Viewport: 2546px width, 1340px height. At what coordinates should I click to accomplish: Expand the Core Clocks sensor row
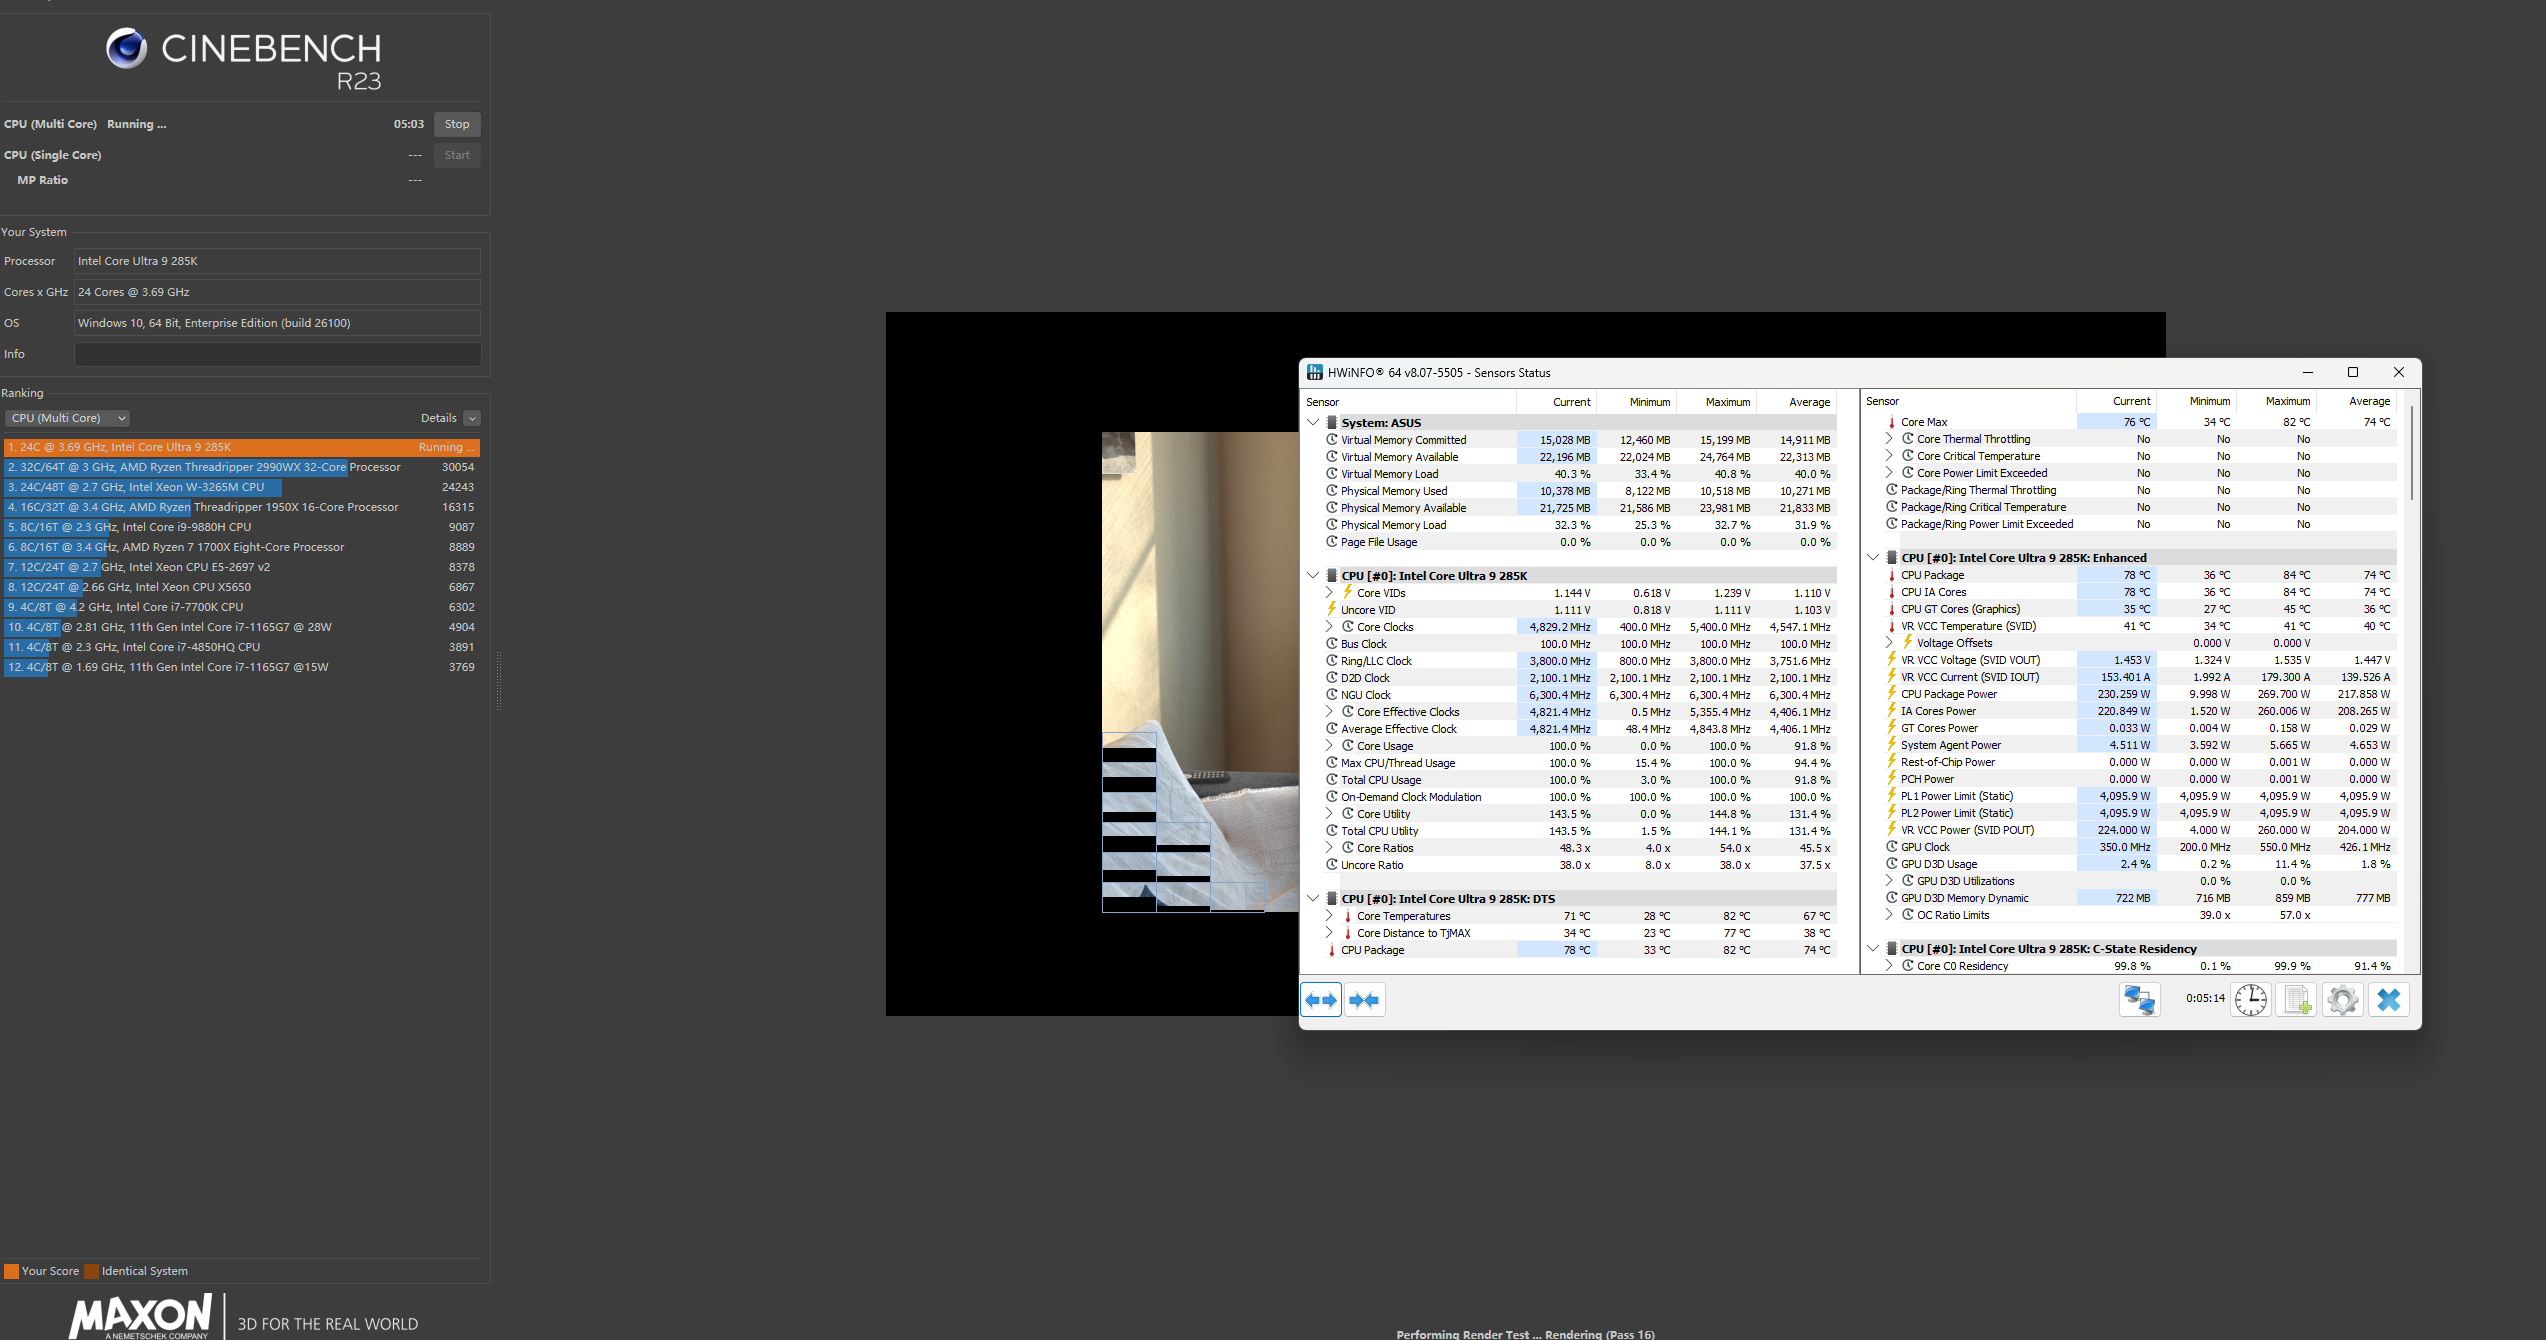(x=1329, y=627)
